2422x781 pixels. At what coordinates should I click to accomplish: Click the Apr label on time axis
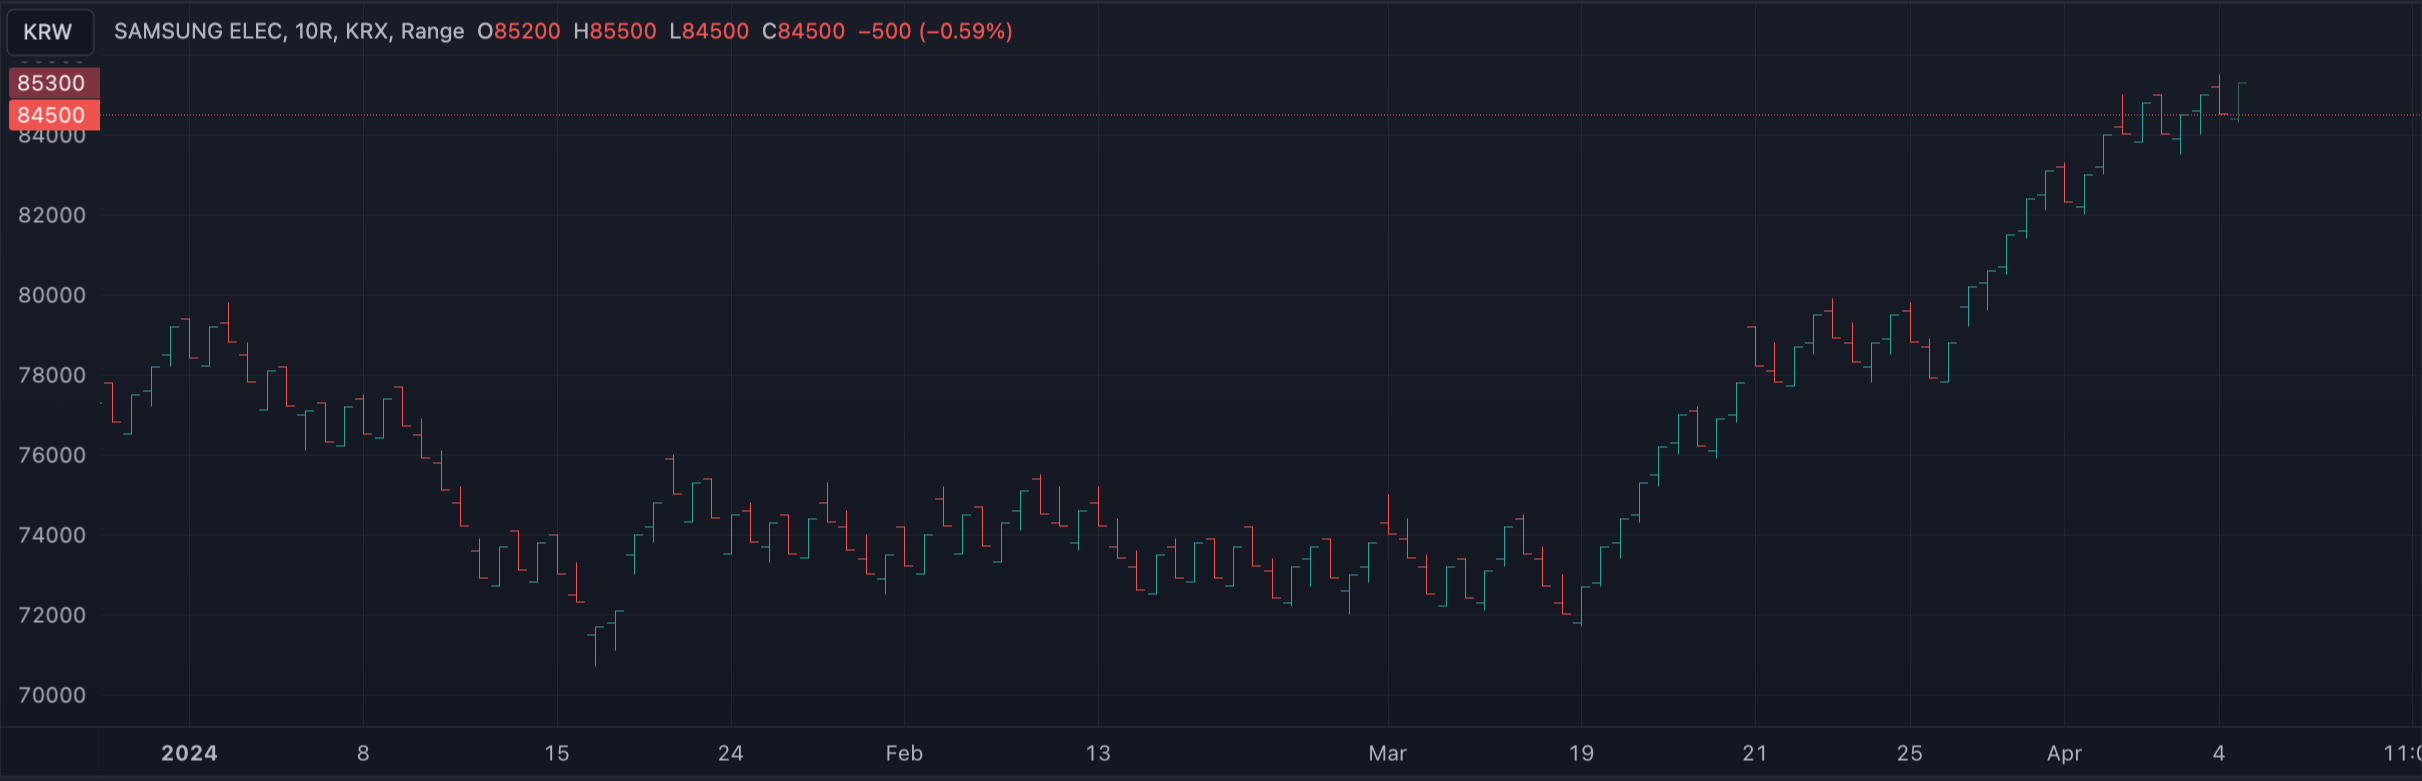click(x=2064, y=753)
